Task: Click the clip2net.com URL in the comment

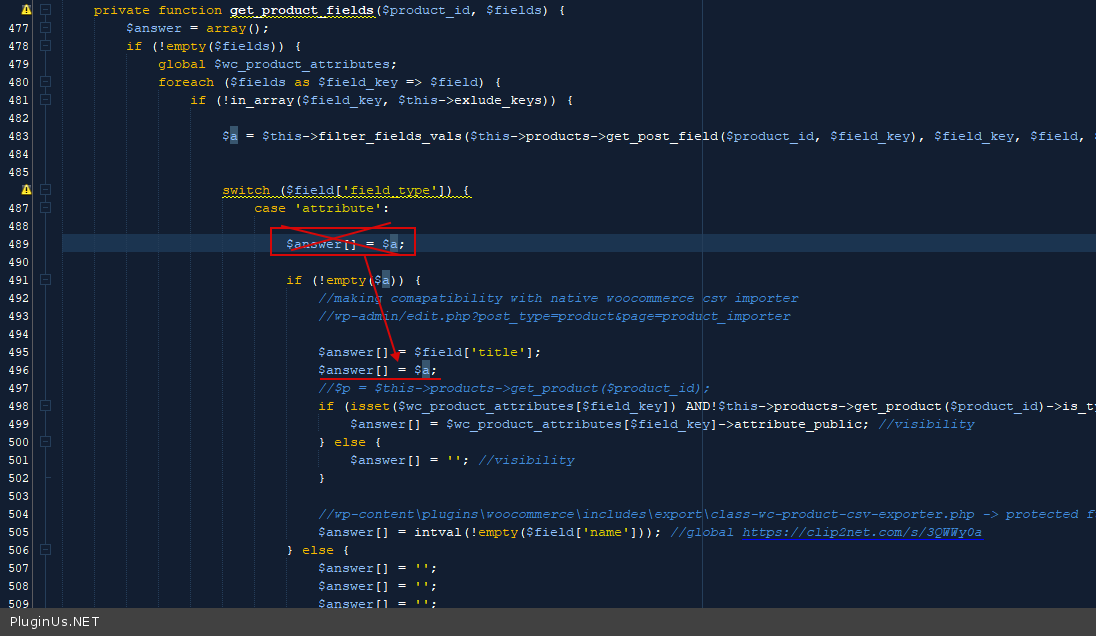Action: coord(862,532)
